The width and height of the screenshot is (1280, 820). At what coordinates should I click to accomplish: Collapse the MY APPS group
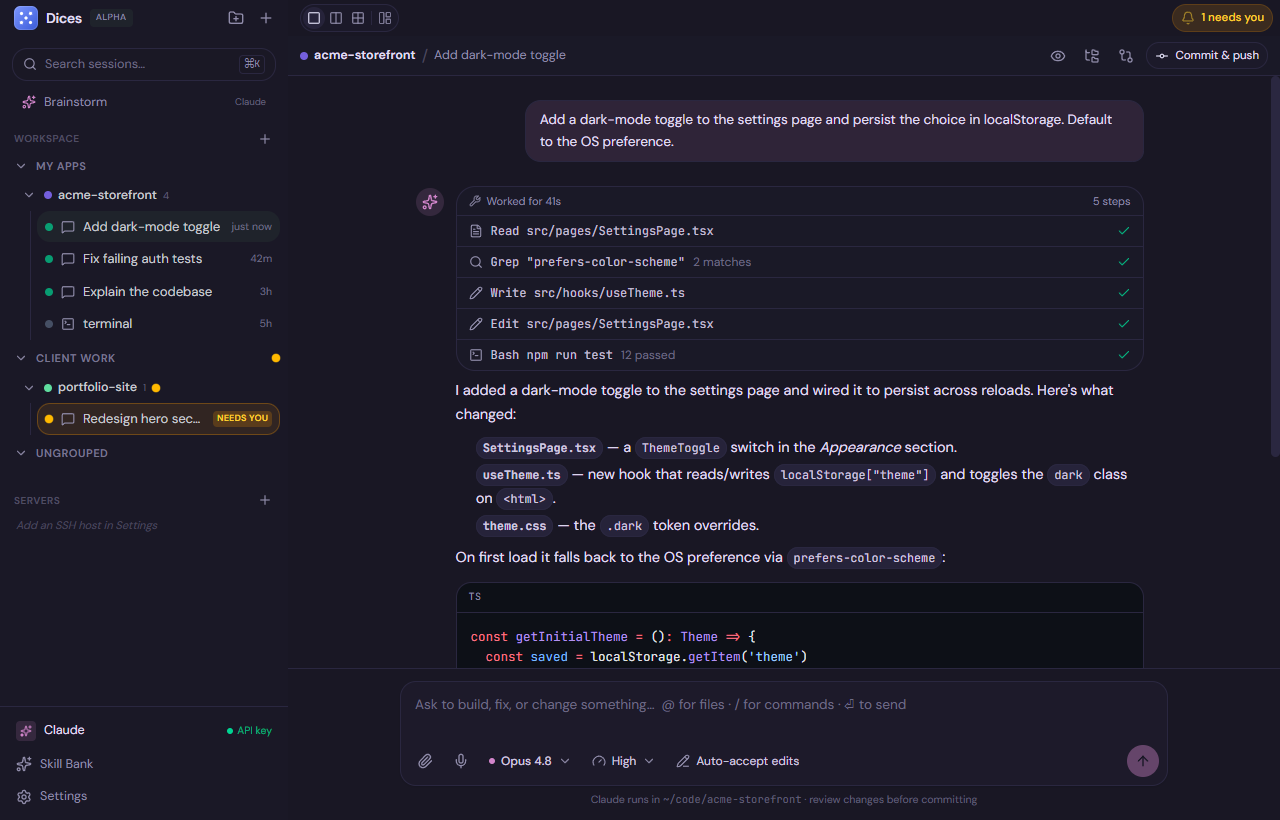(22, 166)
